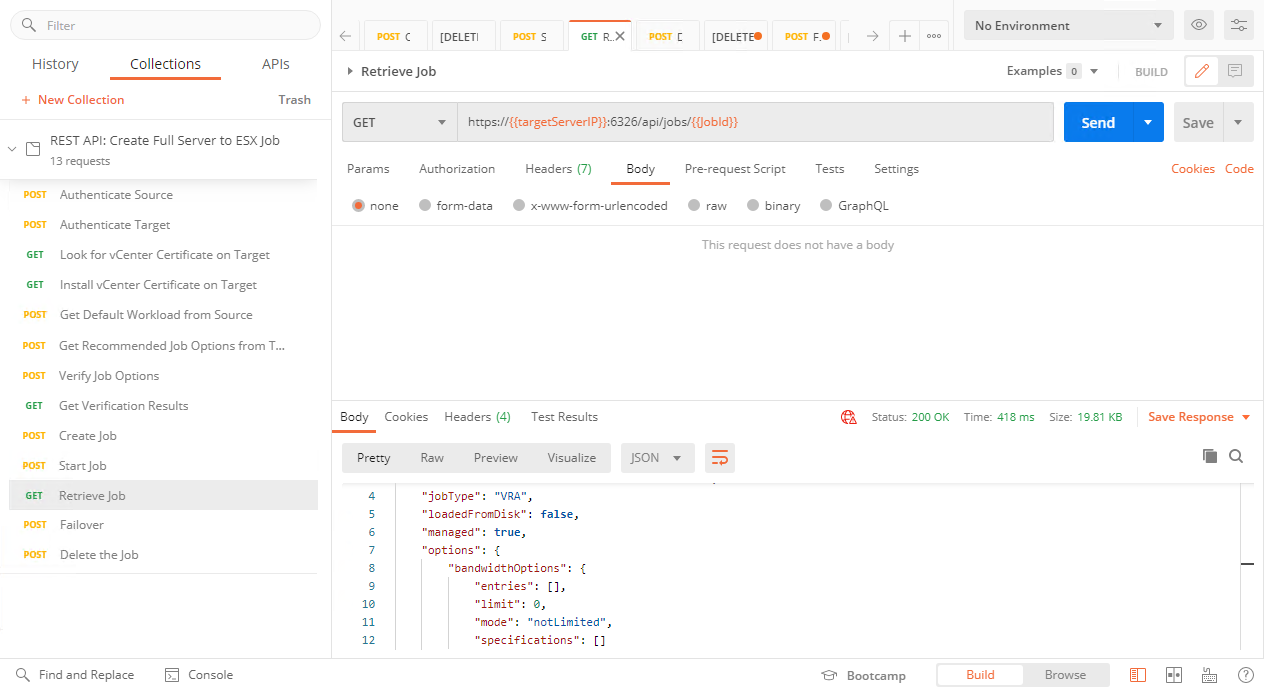Switch response view to Preview
The image size is (1264, 691).
click(x=496, y=458)
